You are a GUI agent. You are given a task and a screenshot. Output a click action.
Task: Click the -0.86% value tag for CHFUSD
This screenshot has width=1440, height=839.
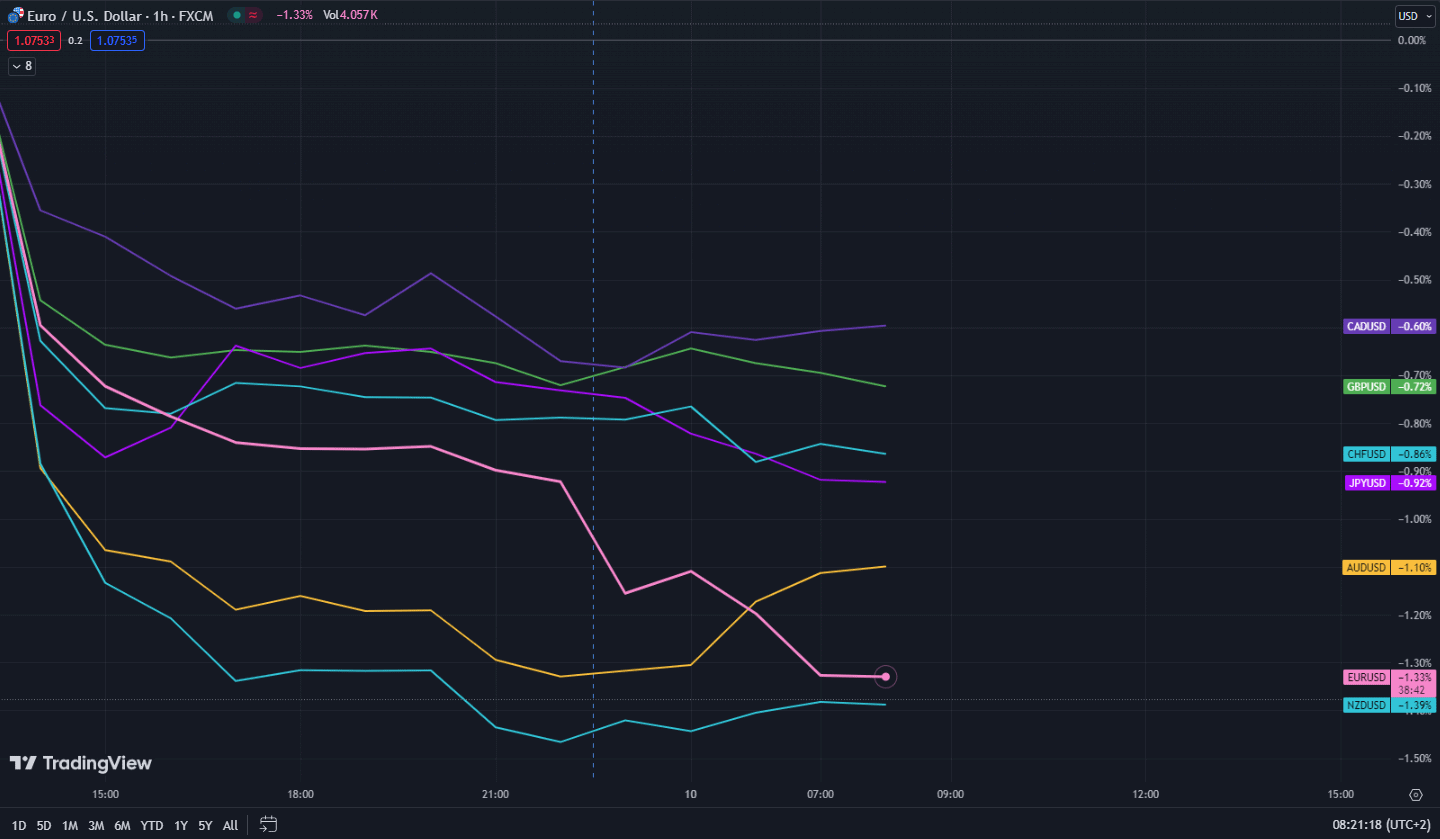pos(1414,454)
